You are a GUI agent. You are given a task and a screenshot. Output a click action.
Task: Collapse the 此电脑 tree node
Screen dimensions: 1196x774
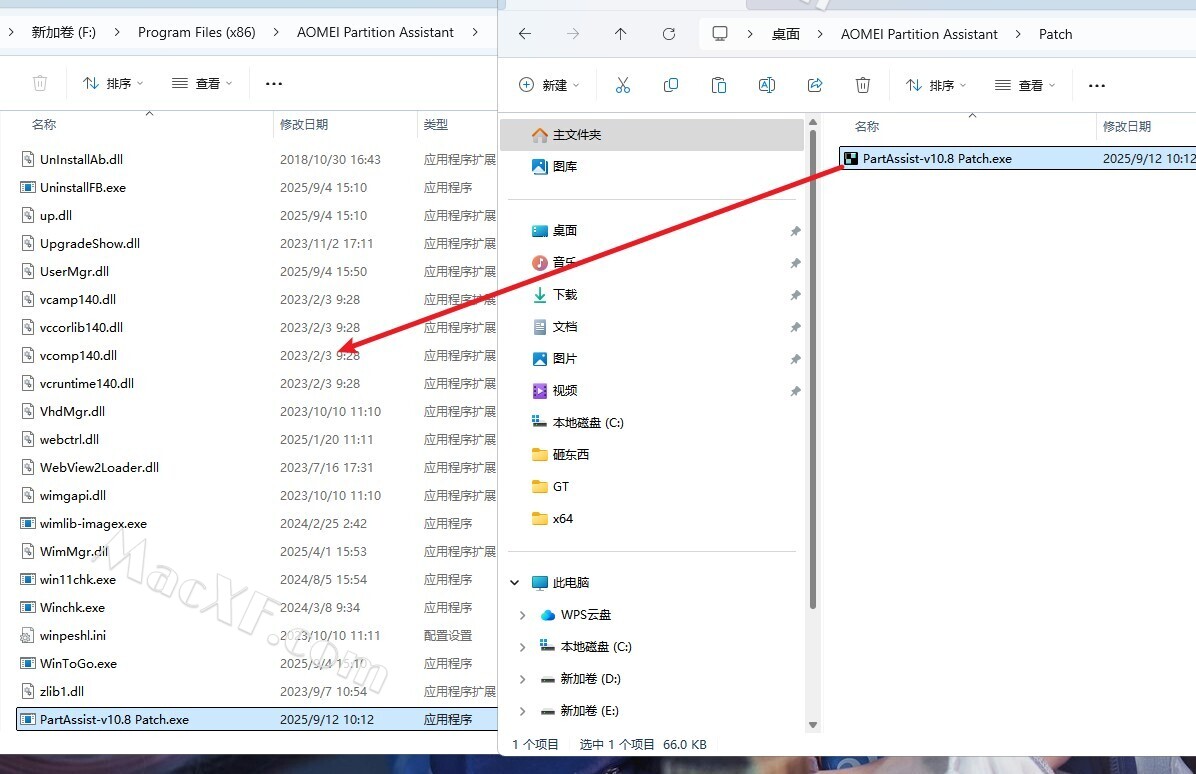[515, 583]
